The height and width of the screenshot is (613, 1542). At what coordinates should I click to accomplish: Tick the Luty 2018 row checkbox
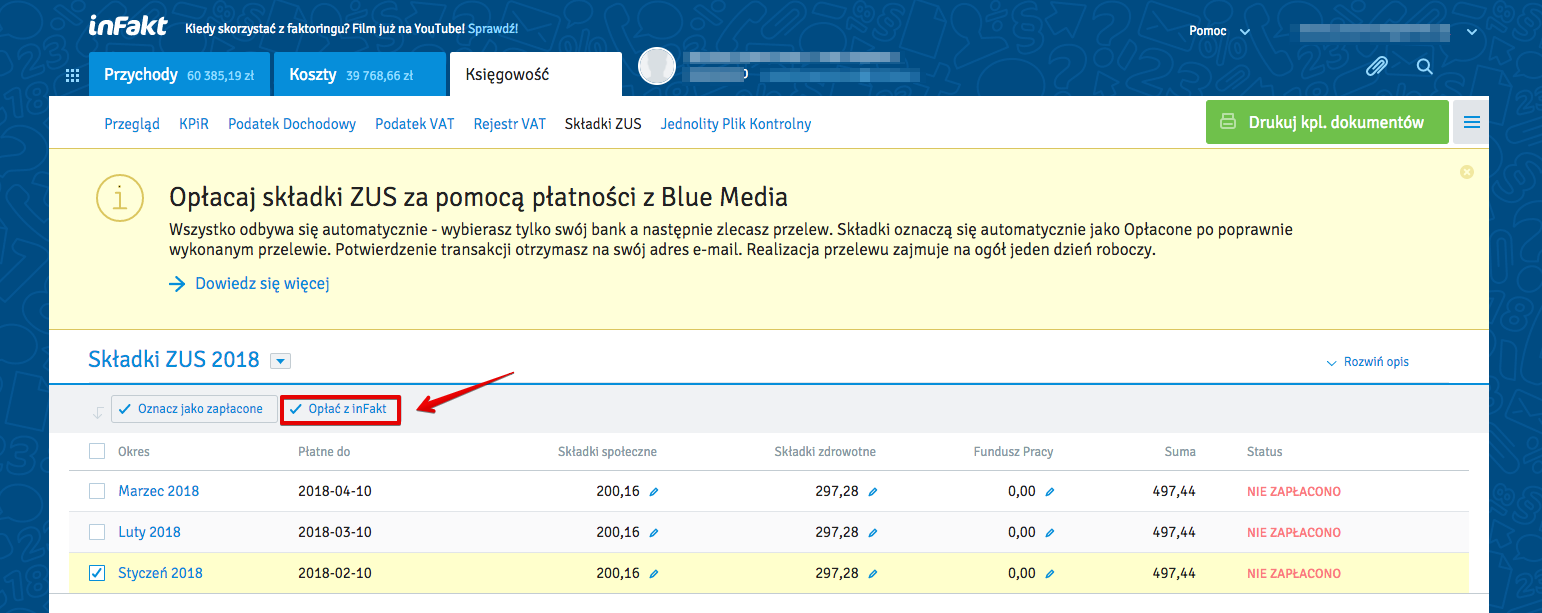click(x=97, y=532)
